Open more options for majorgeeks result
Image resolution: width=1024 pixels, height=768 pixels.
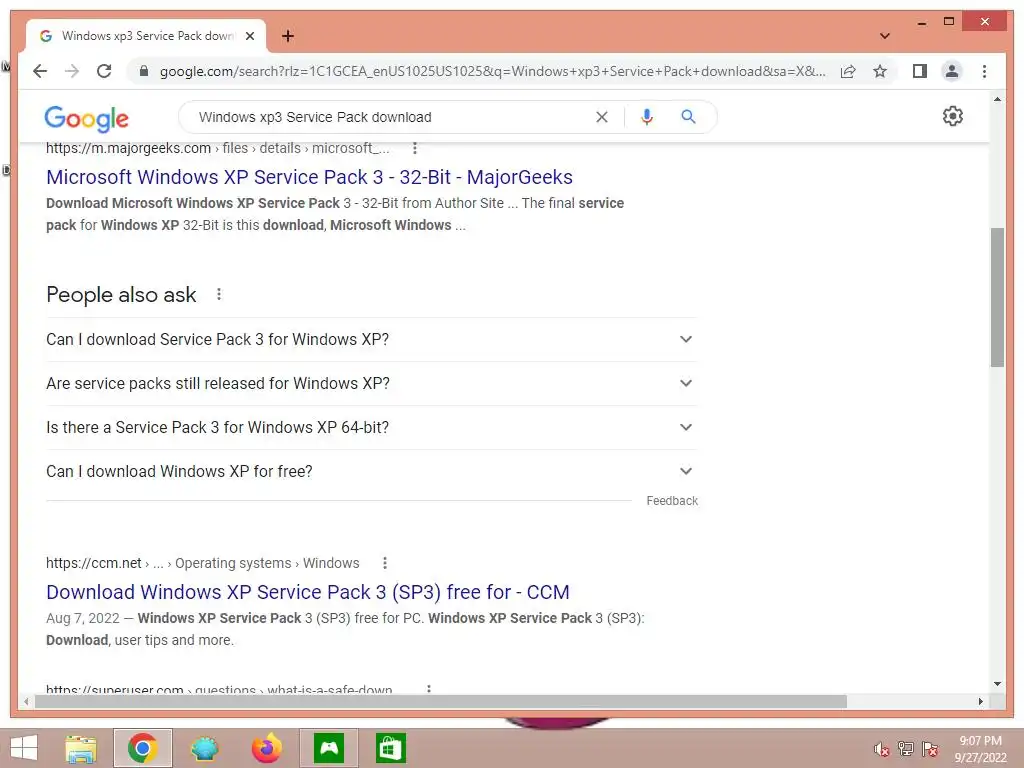[x=414, y=148]
